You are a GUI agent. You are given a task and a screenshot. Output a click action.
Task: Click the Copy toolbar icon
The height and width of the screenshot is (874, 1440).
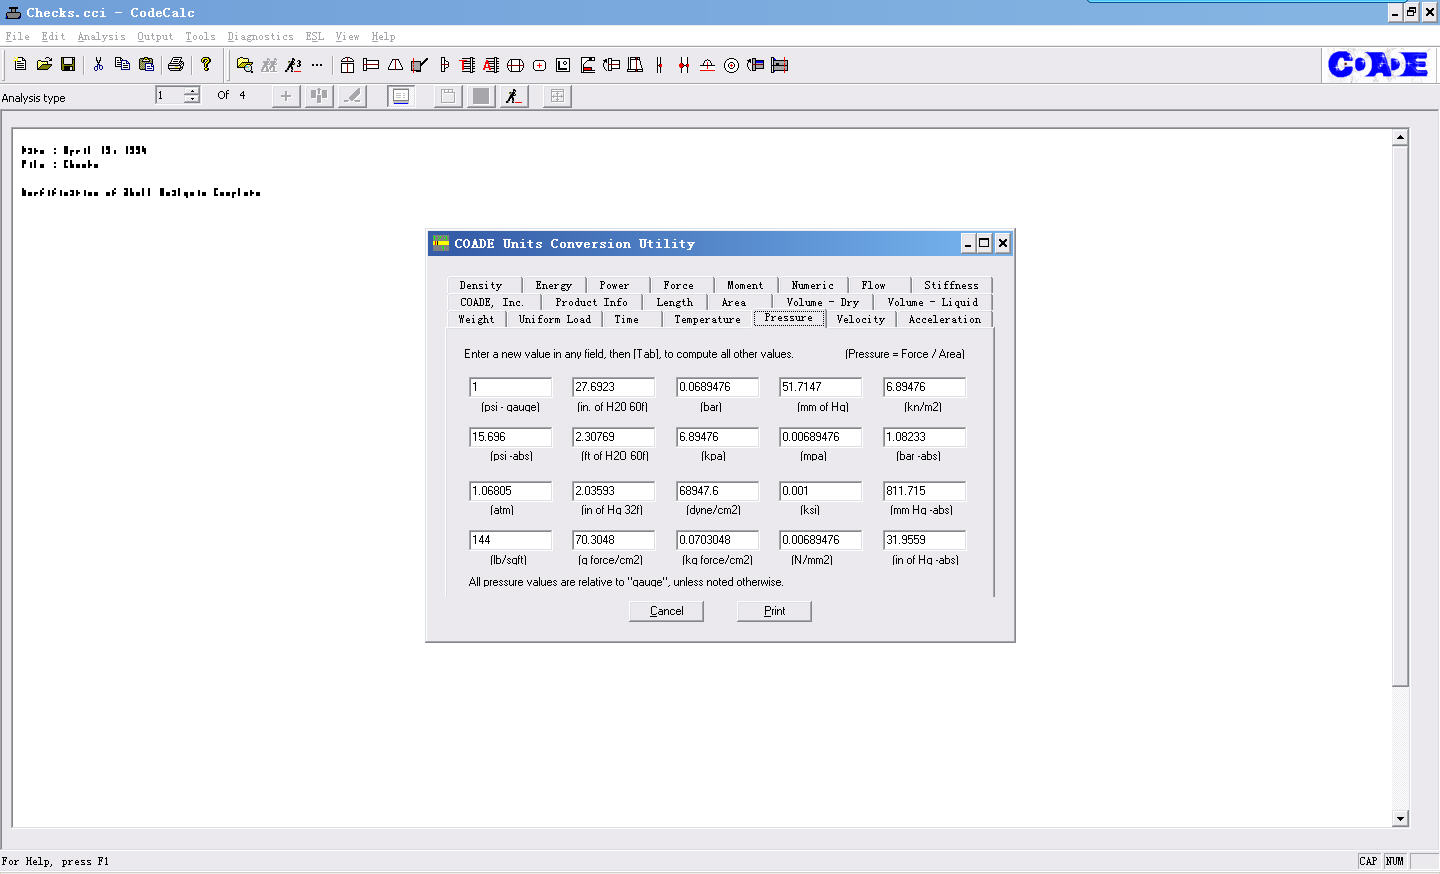[x=122, y=65]
